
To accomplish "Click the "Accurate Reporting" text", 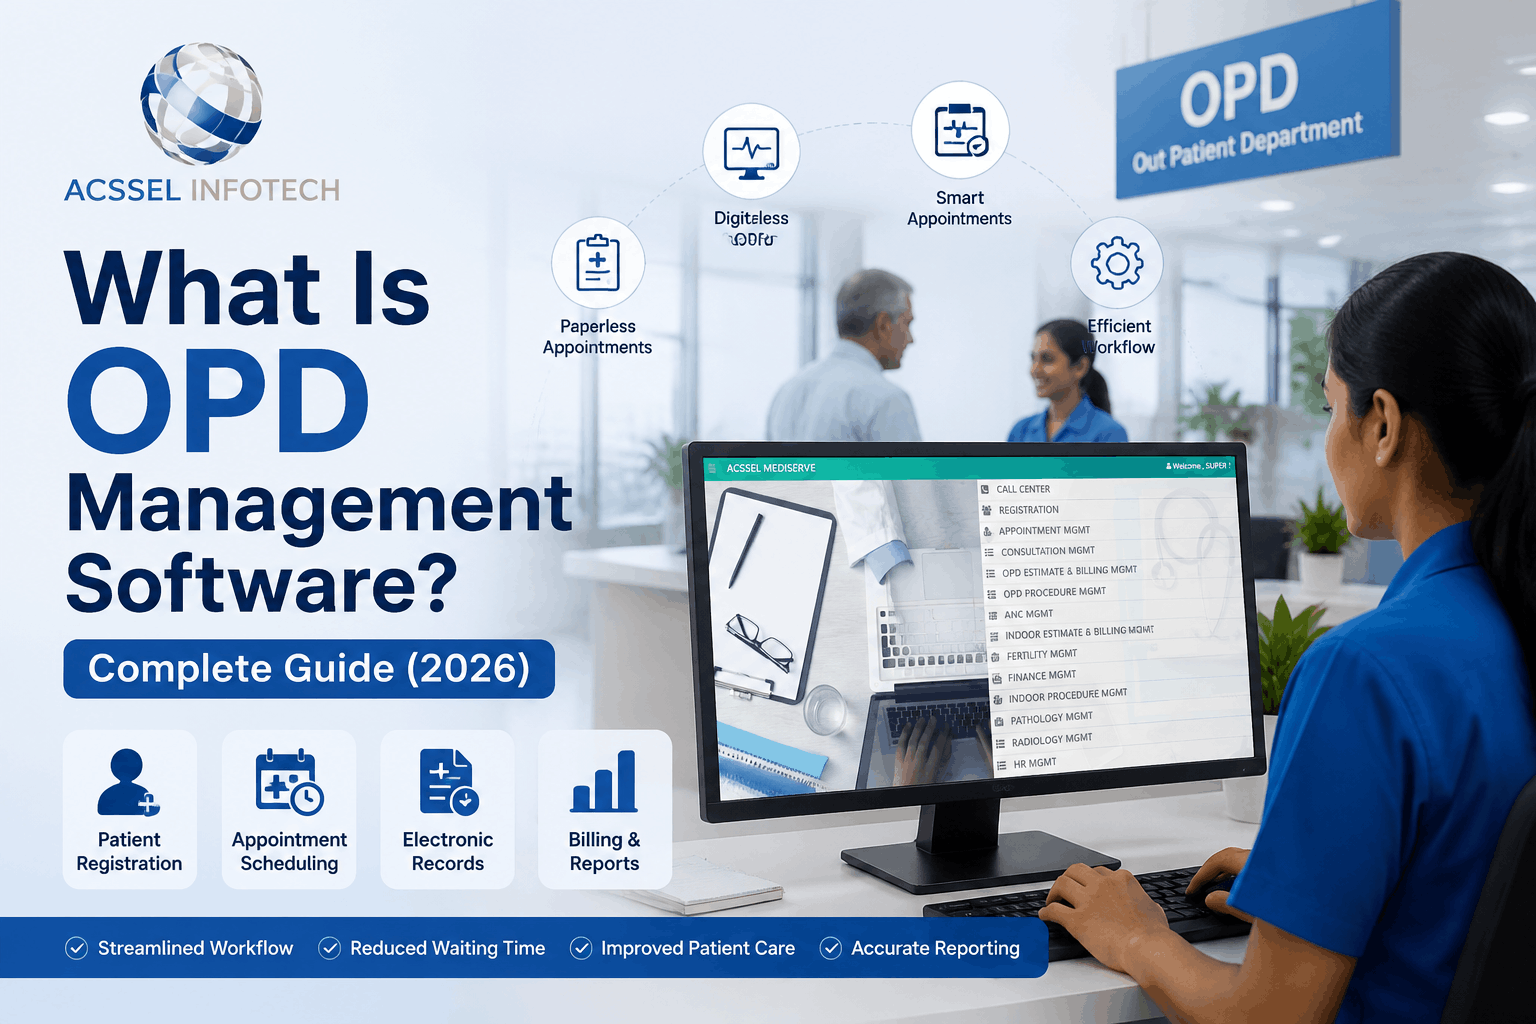I will point(936,948).
